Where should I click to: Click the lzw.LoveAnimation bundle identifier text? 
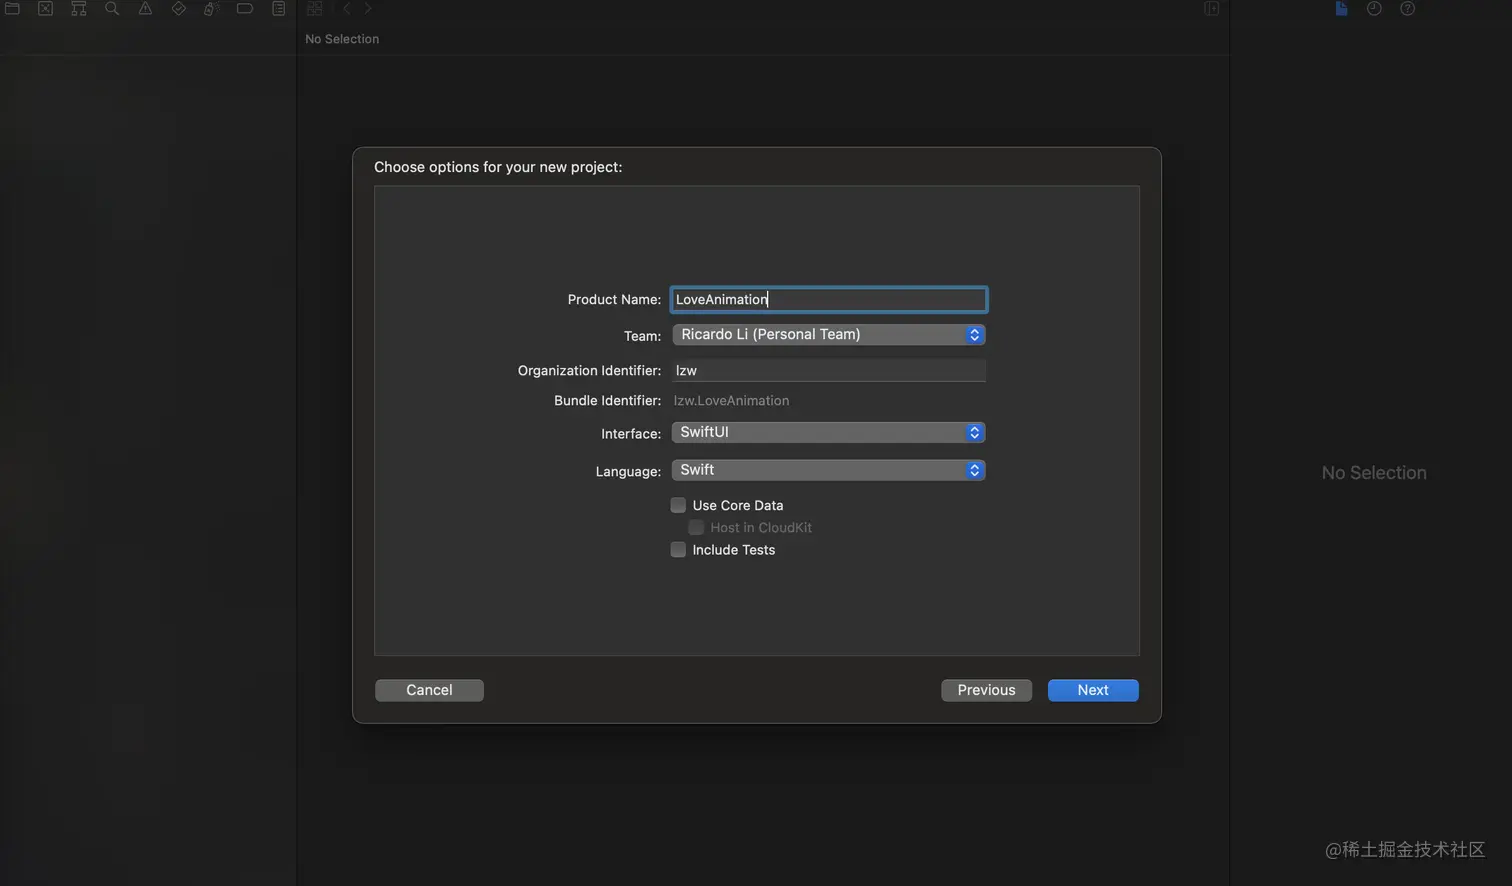731,400
